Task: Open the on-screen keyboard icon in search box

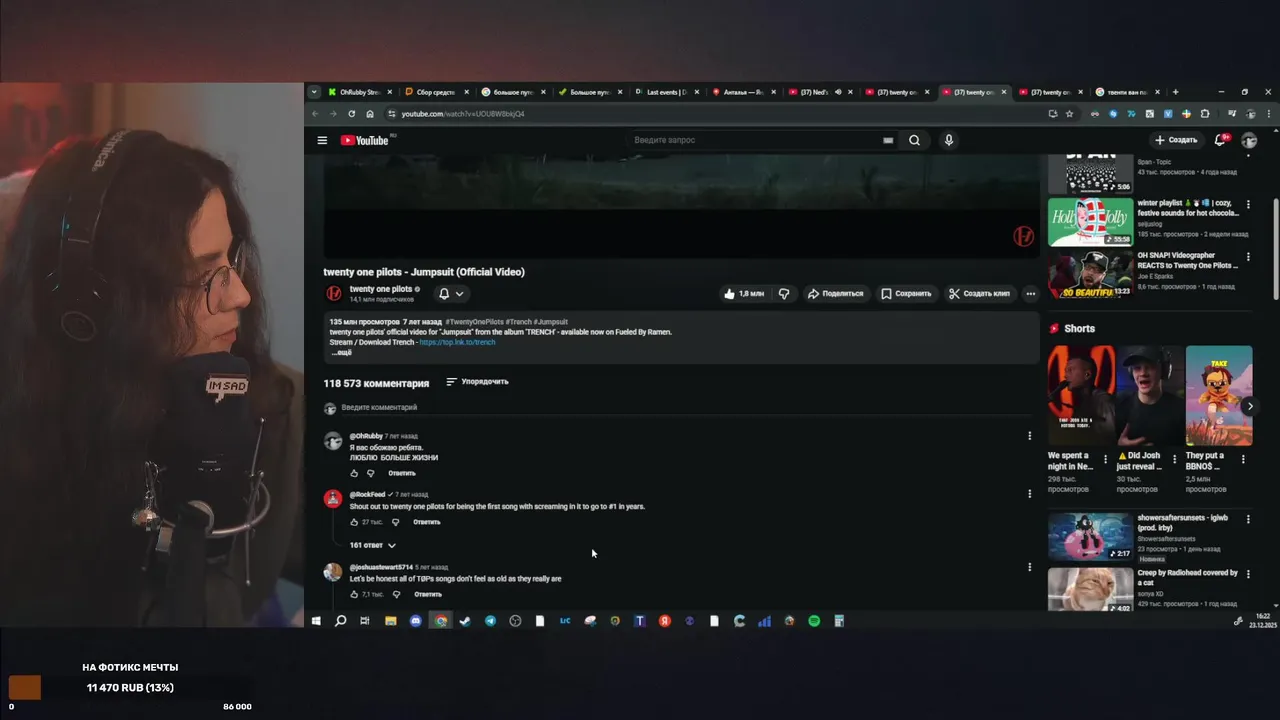Action: click(888, 140)
